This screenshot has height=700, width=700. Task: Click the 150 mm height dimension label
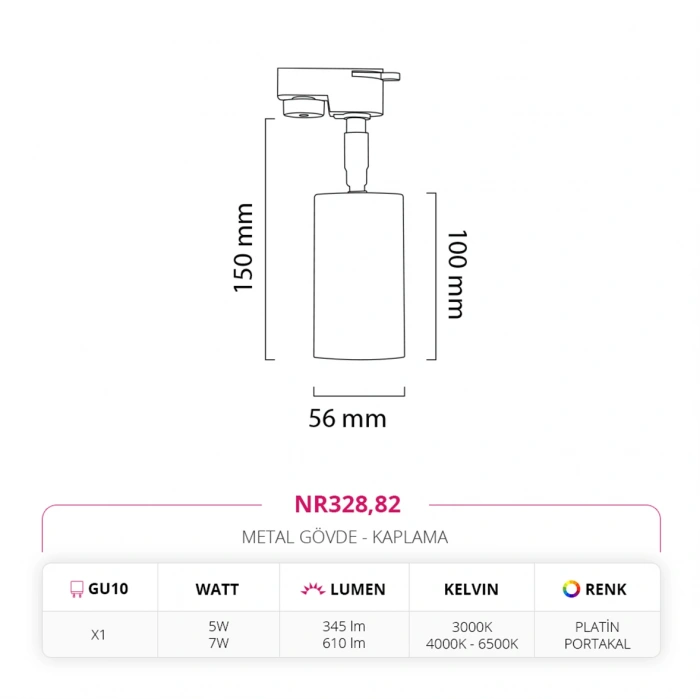[x=244, y=248]
